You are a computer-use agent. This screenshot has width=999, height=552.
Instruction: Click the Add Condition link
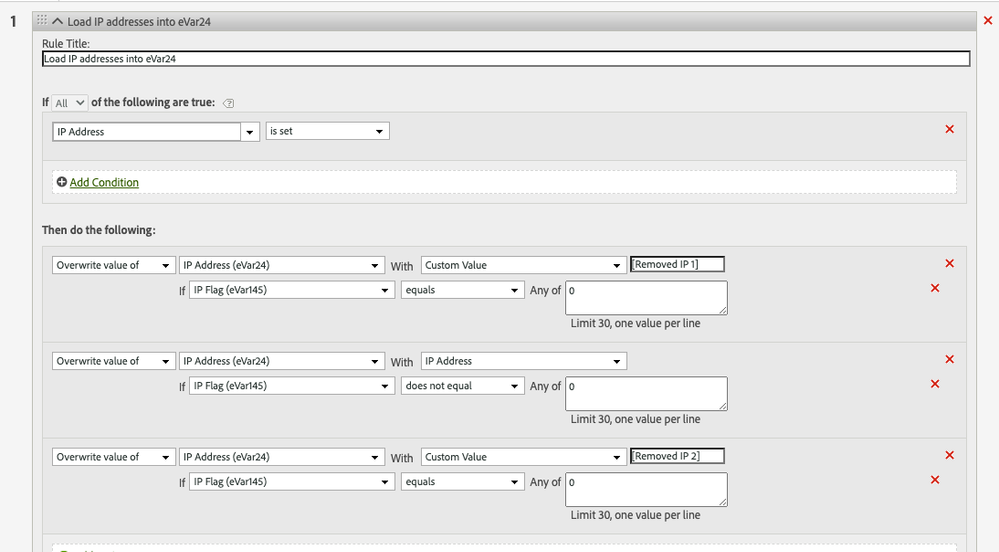[104, 182]
